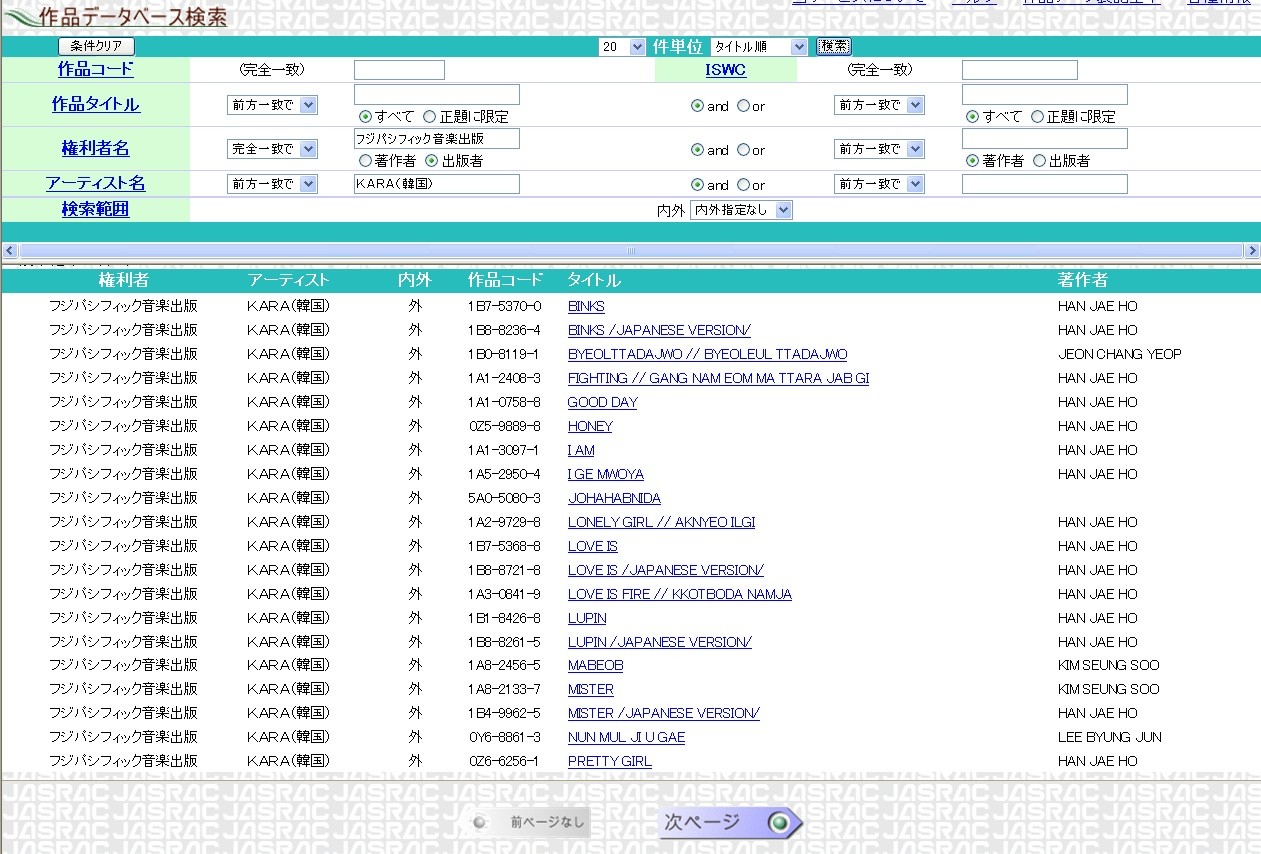Select 'and' radio in 作品タイトル row
The width and height of the screenshot is (1261, 854).
[697, 106]
